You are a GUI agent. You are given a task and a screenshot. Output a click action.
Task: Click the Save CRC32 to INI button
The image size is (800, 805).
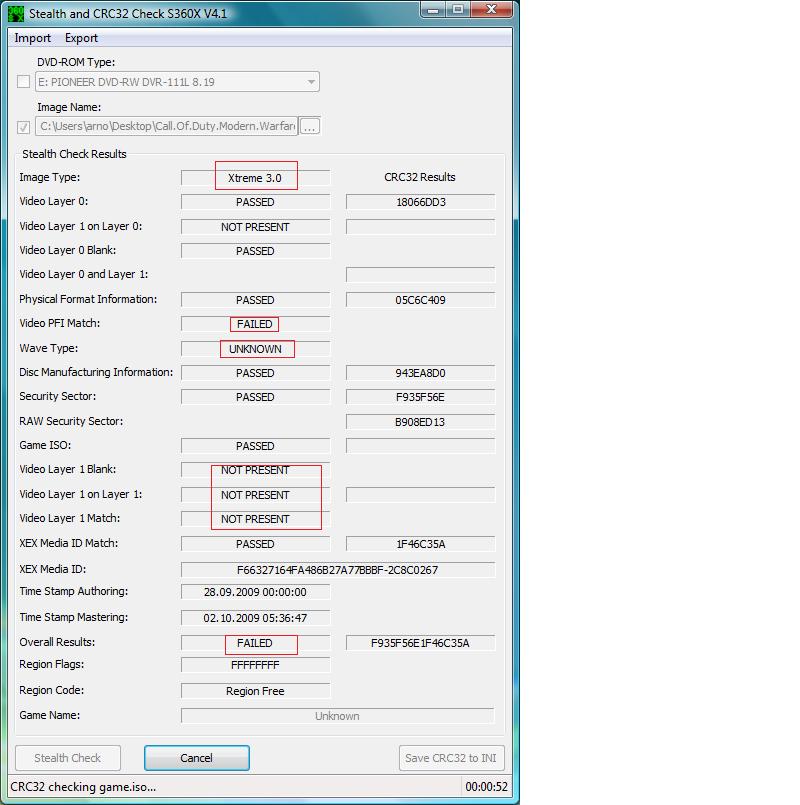tap(452, 758)
